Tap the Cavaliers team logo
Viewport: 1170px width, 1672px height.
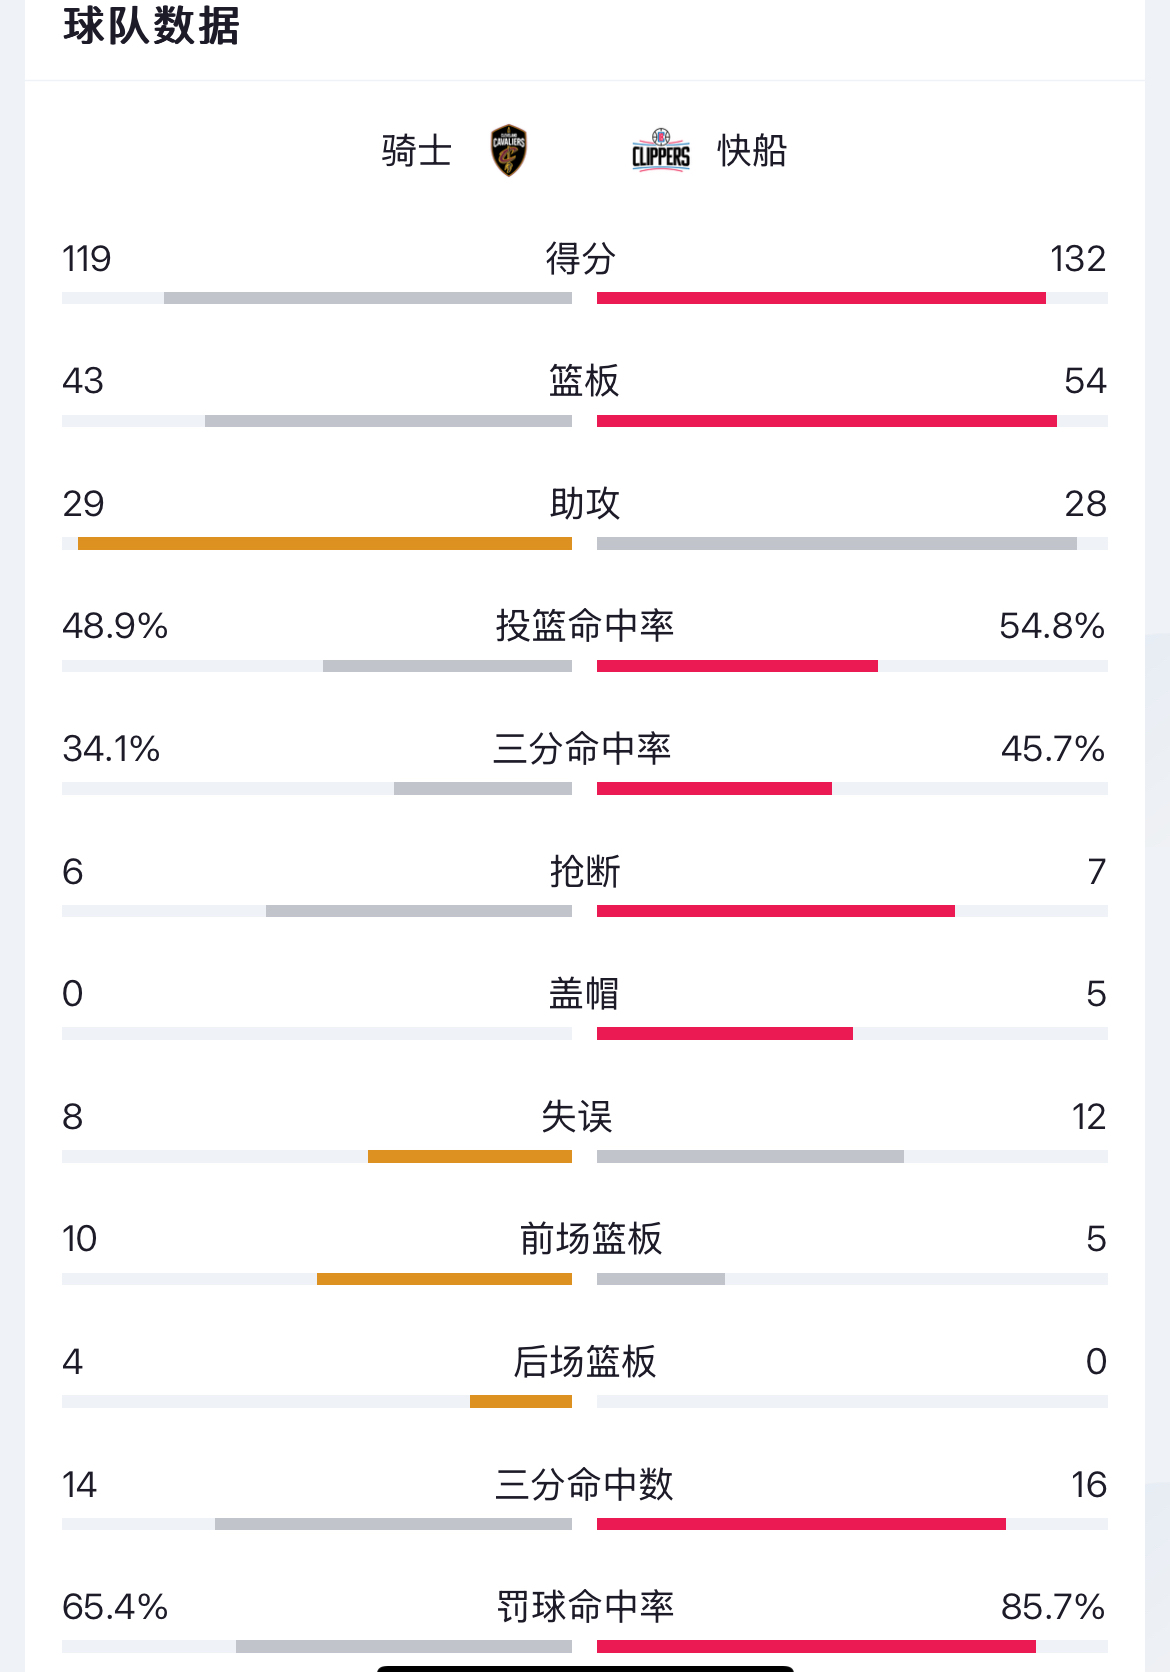[x=509, y=151]
